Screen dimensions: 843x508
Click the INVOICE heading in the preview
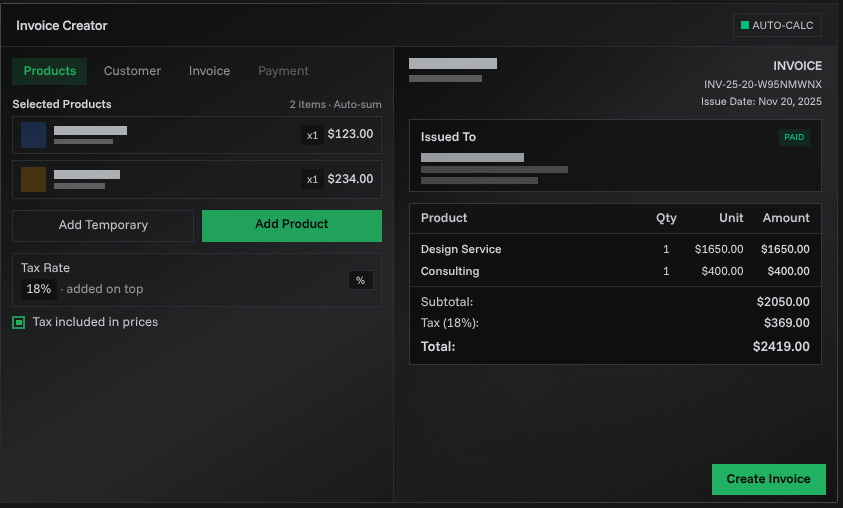click(x=797, y=66)
